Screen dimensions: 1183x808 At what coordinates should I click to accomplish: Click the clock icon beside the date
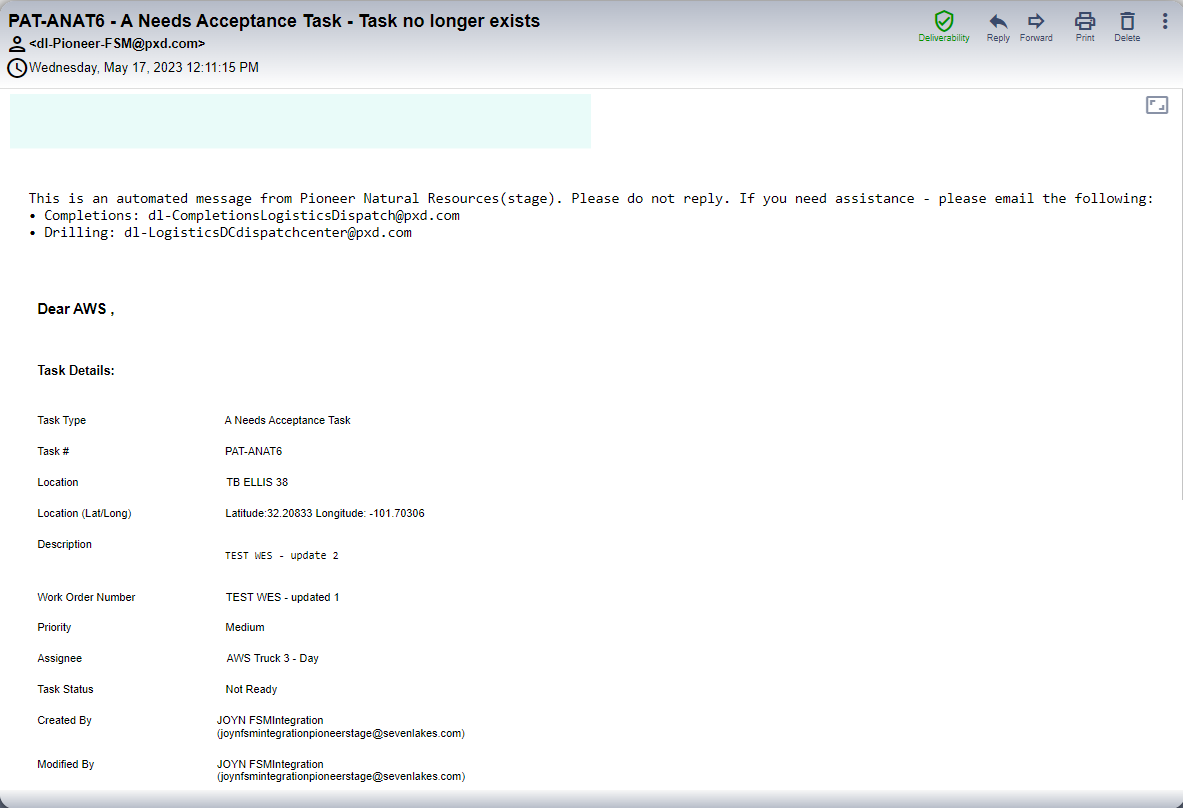coord(17,68)
